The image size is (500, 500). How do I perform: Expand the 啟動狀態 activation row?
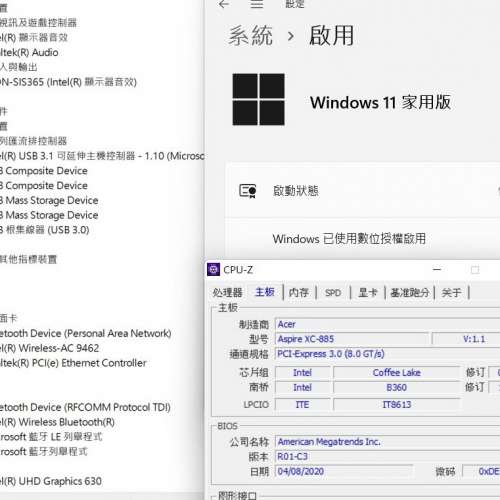pos(363,191)
